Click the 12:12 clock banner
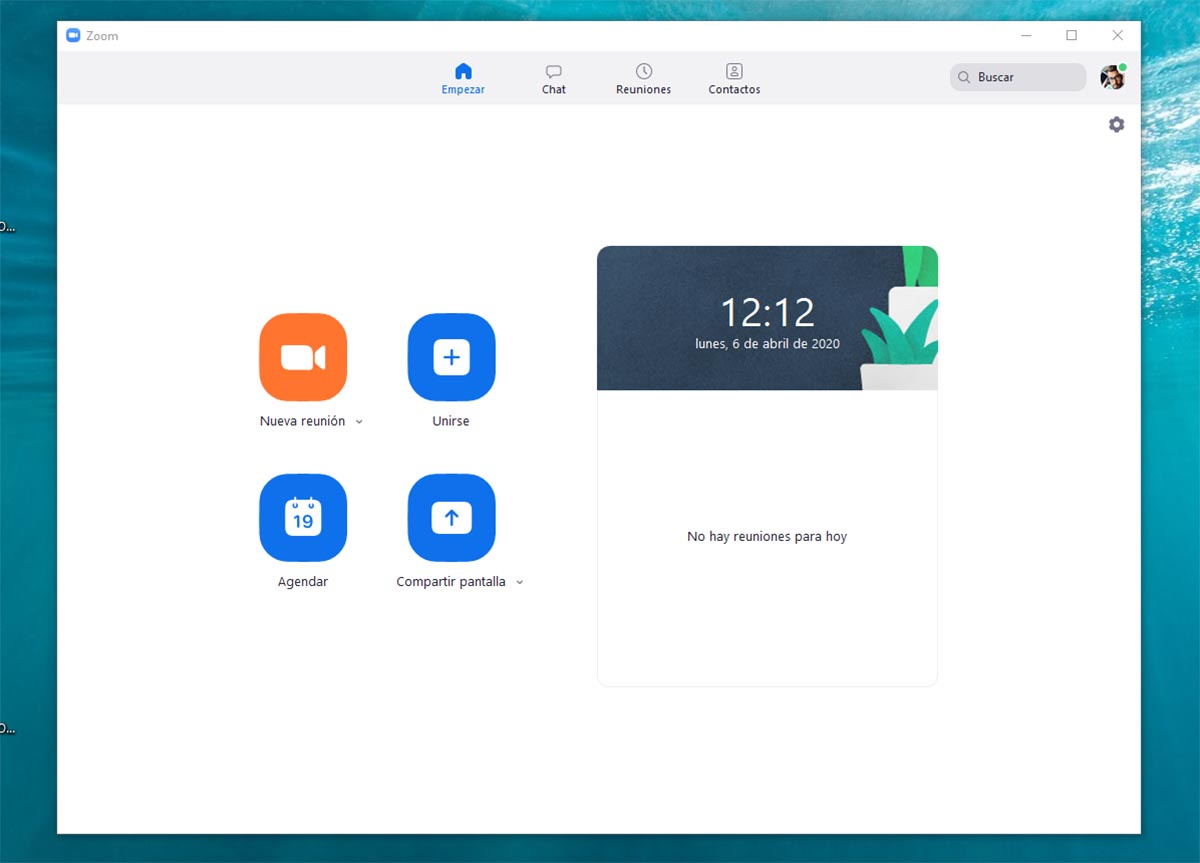Image resolution: width=1200 pixels, height=863 pixels. click(x=767, y=313)
